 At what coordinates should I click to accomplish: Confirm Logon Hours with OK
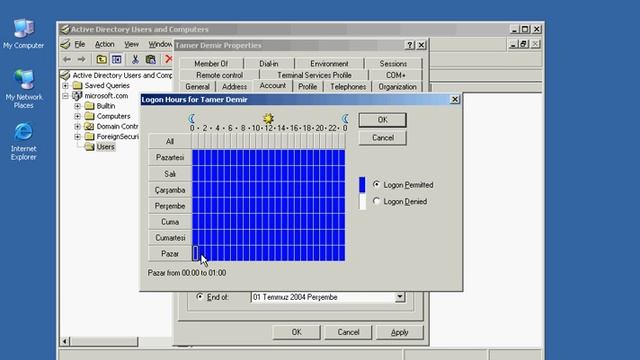[x=382, y=120]
